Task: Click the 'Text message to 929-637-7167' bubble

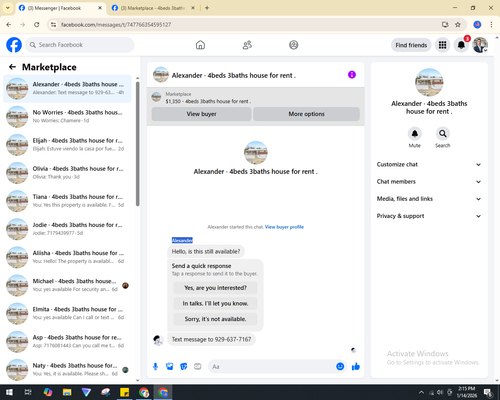Action: 211,339
